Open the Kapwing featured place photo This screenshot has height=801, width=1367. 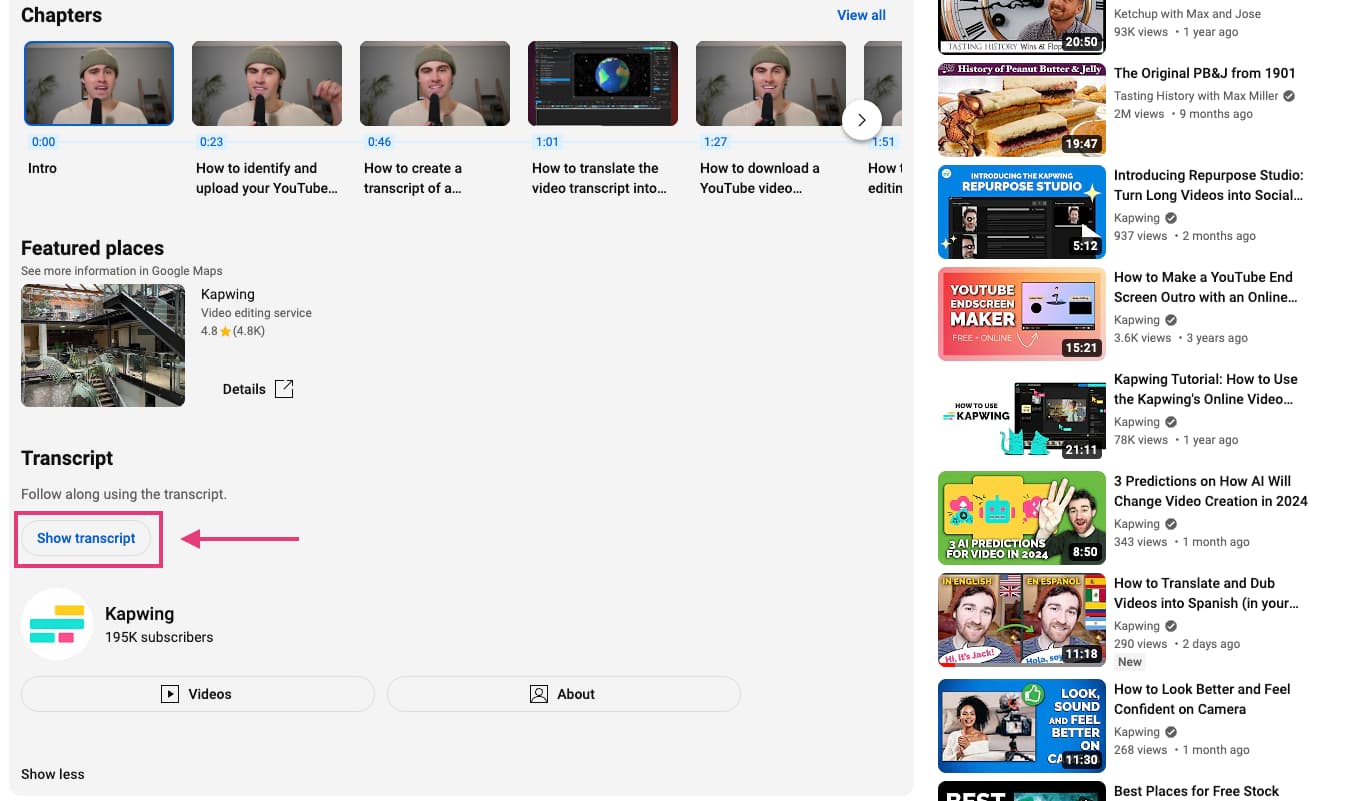103,345
